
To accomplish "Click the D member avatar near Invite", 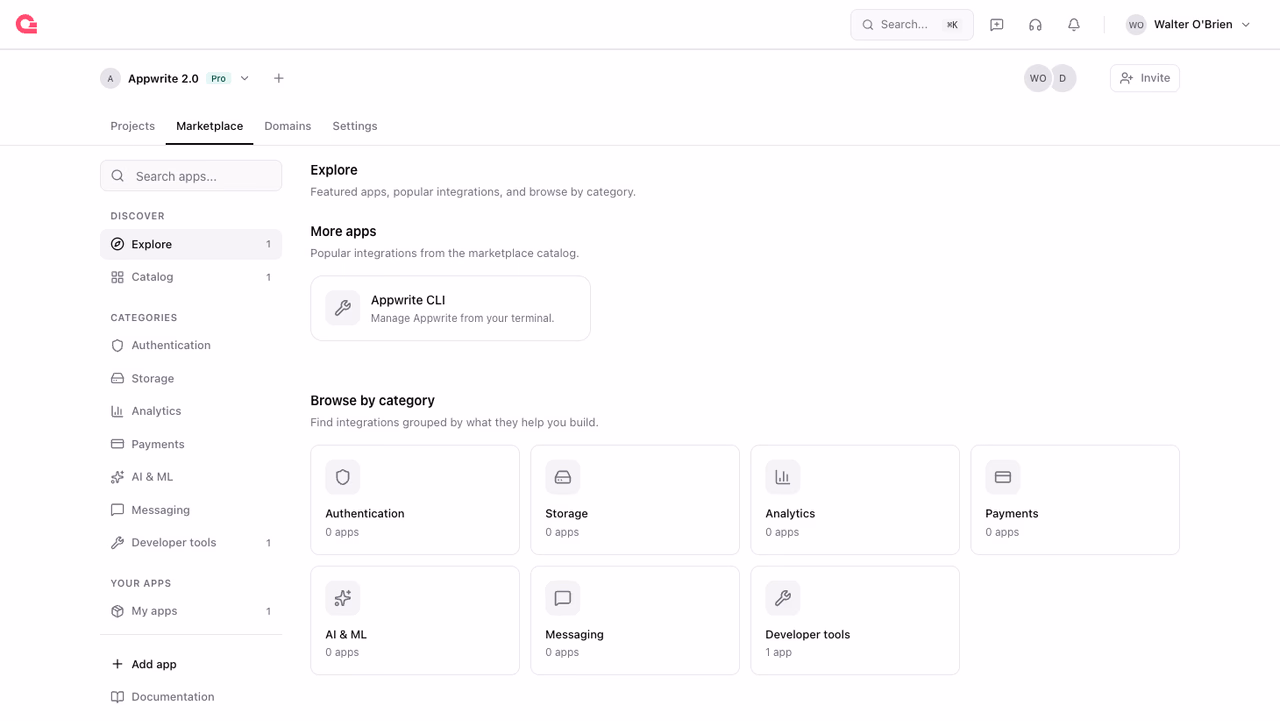I will pos(1063,78).
